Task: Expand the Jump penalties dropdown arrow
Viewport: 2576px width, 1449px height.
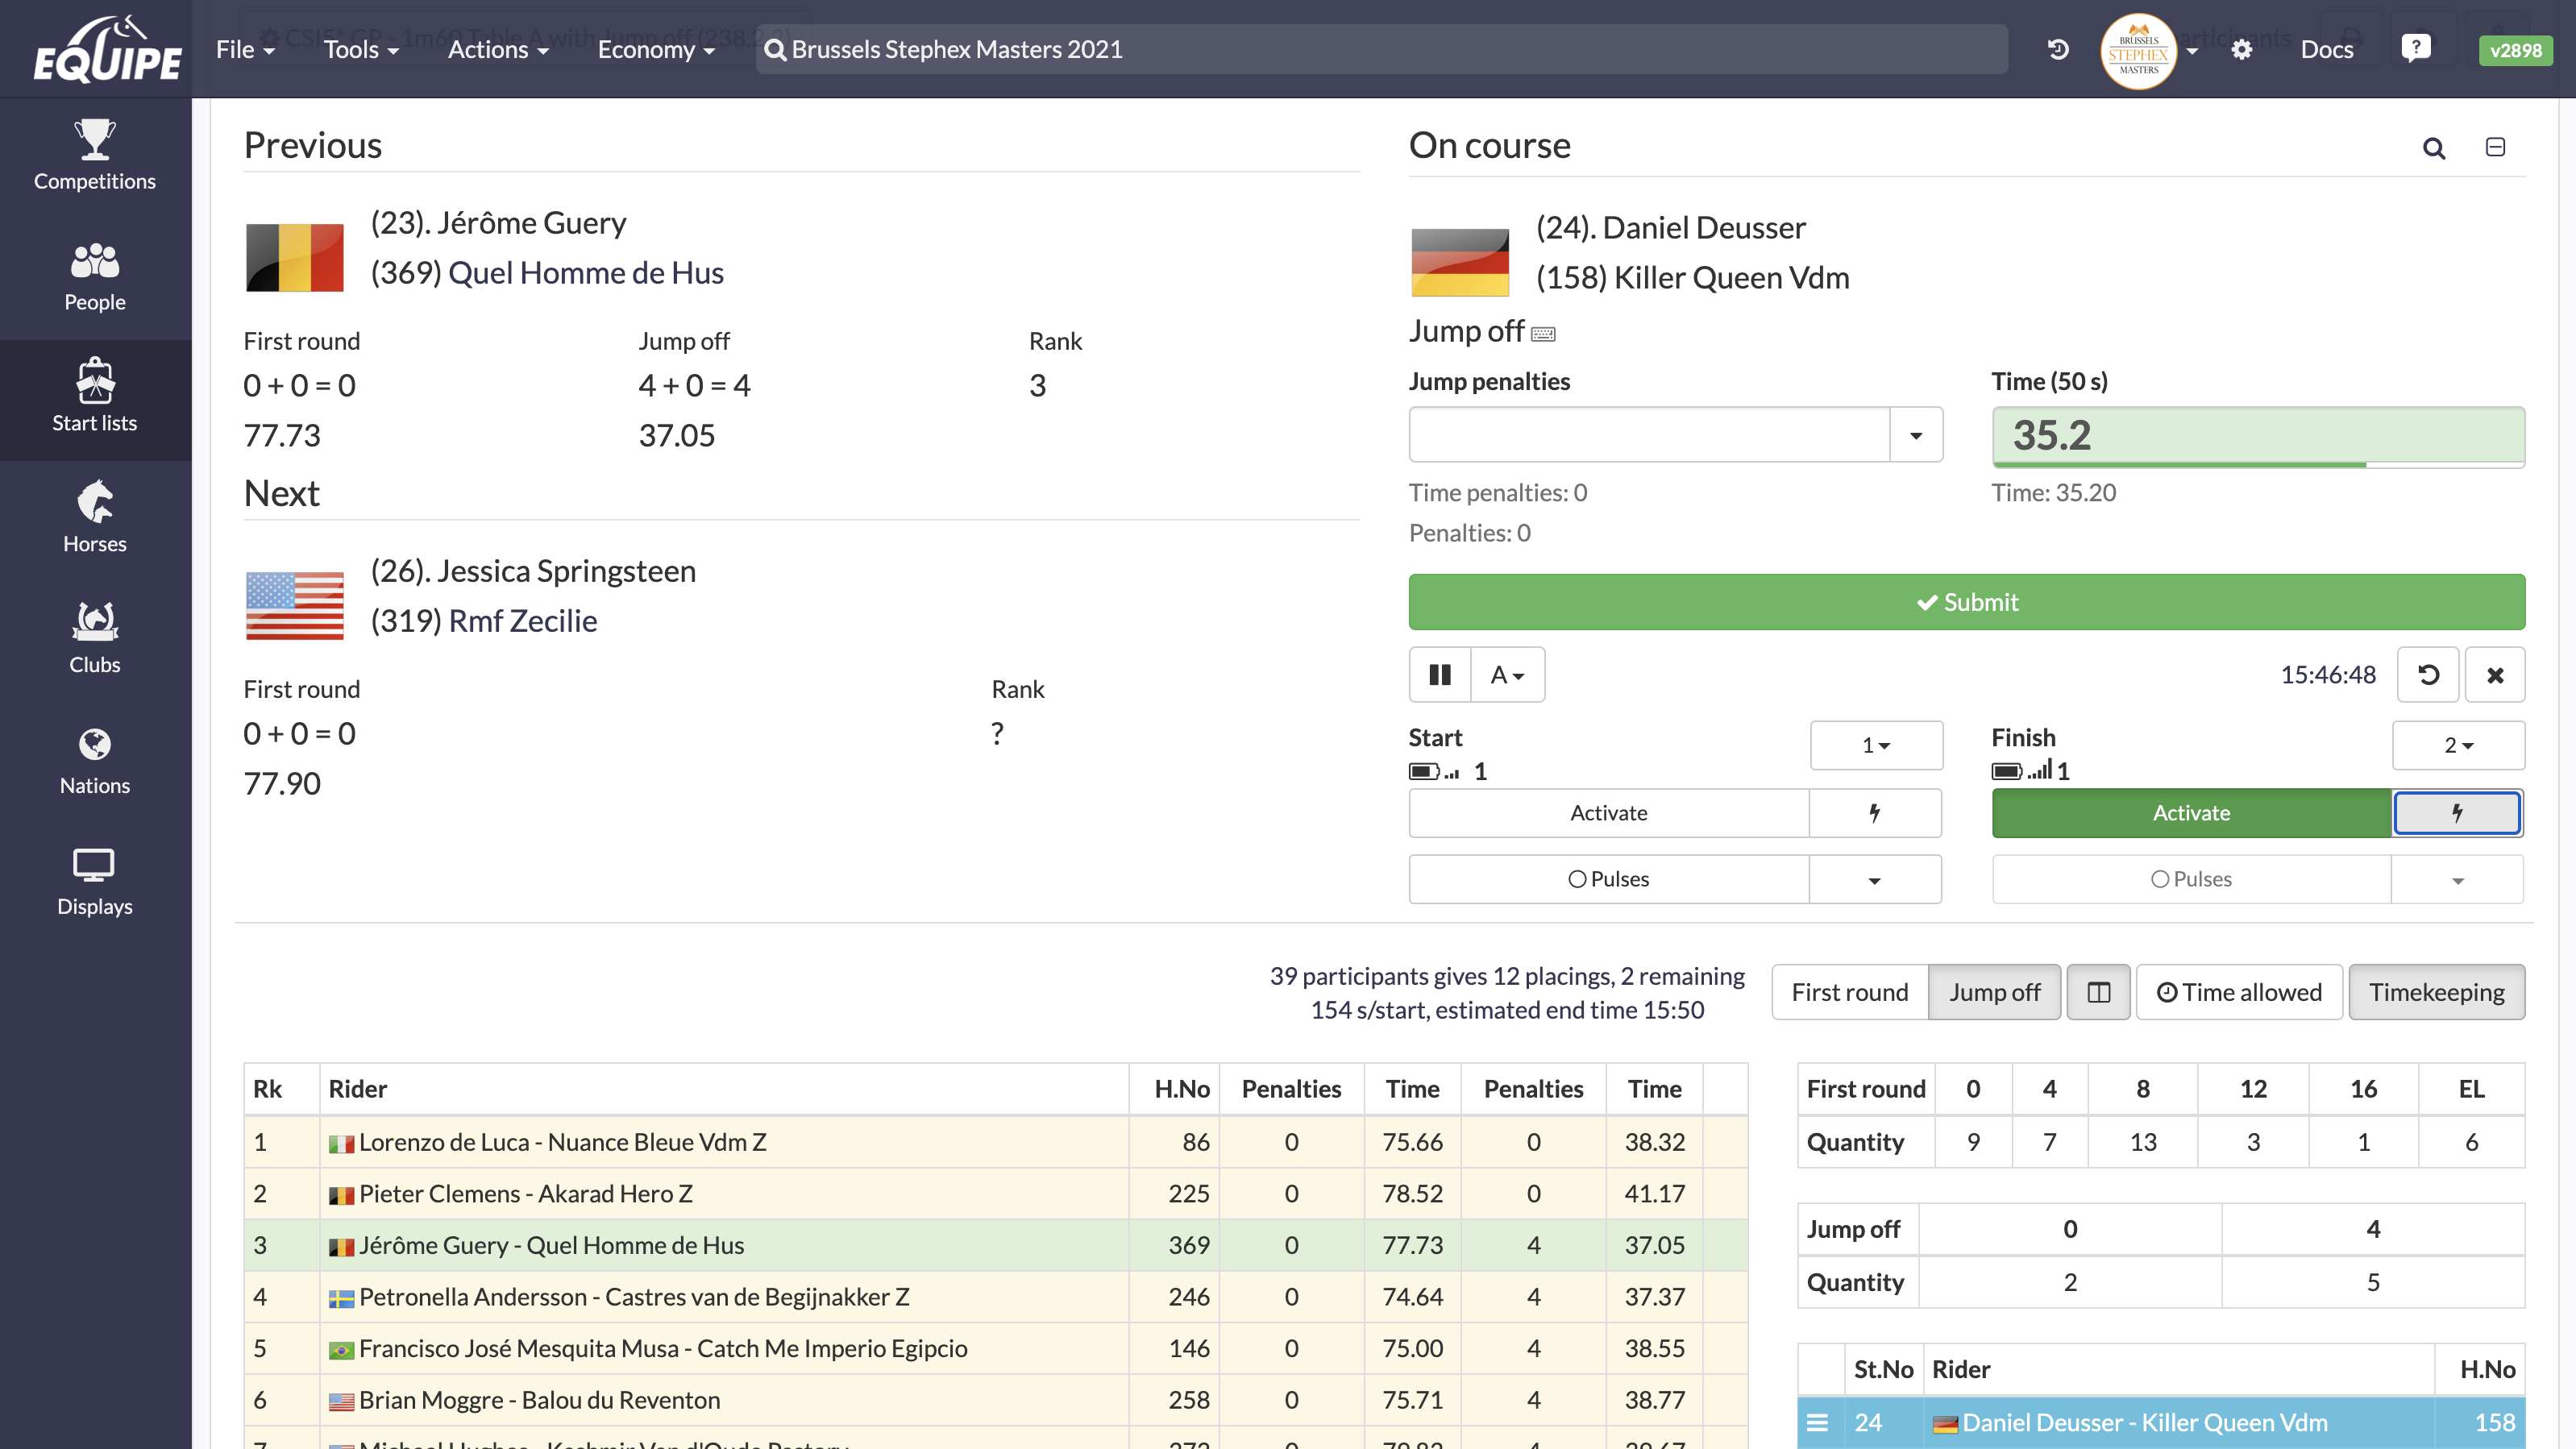Action: click(x=1916, y=435)
